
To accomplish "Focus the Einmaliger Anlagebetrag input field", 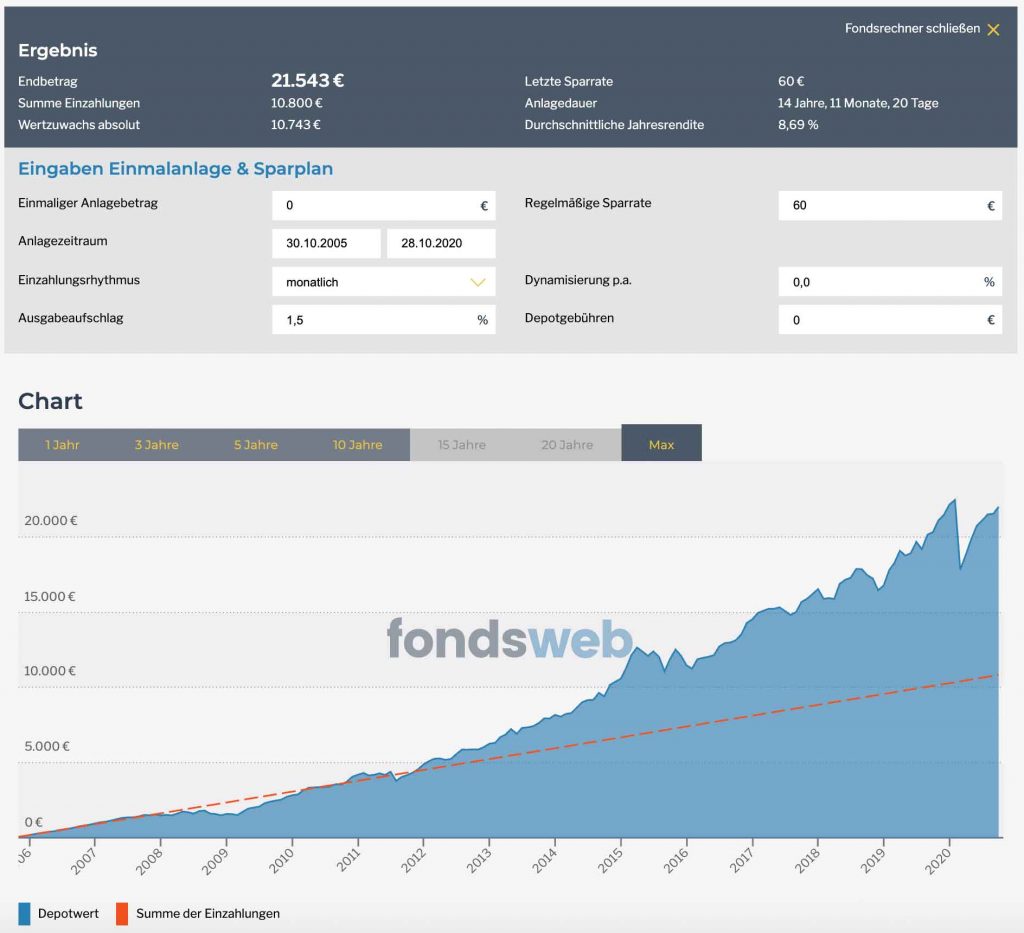I will (383, 206).
